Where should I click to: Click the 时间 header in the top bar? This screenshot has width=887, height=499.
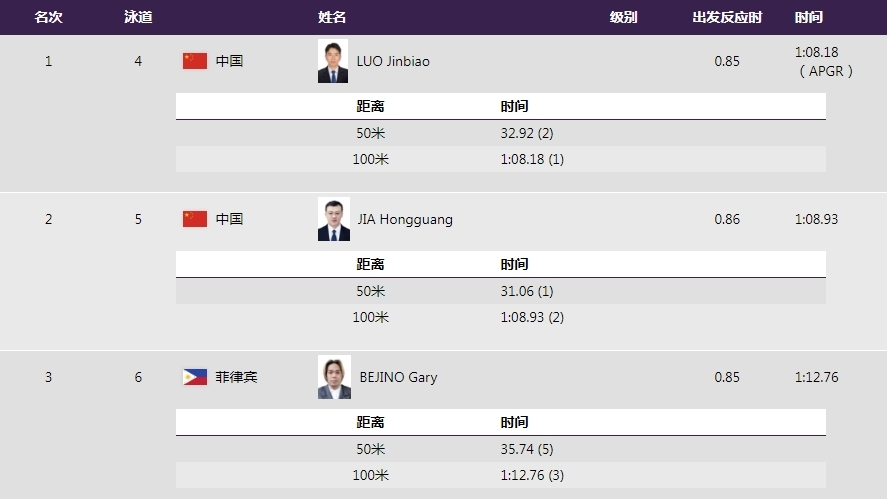point(809,17)
